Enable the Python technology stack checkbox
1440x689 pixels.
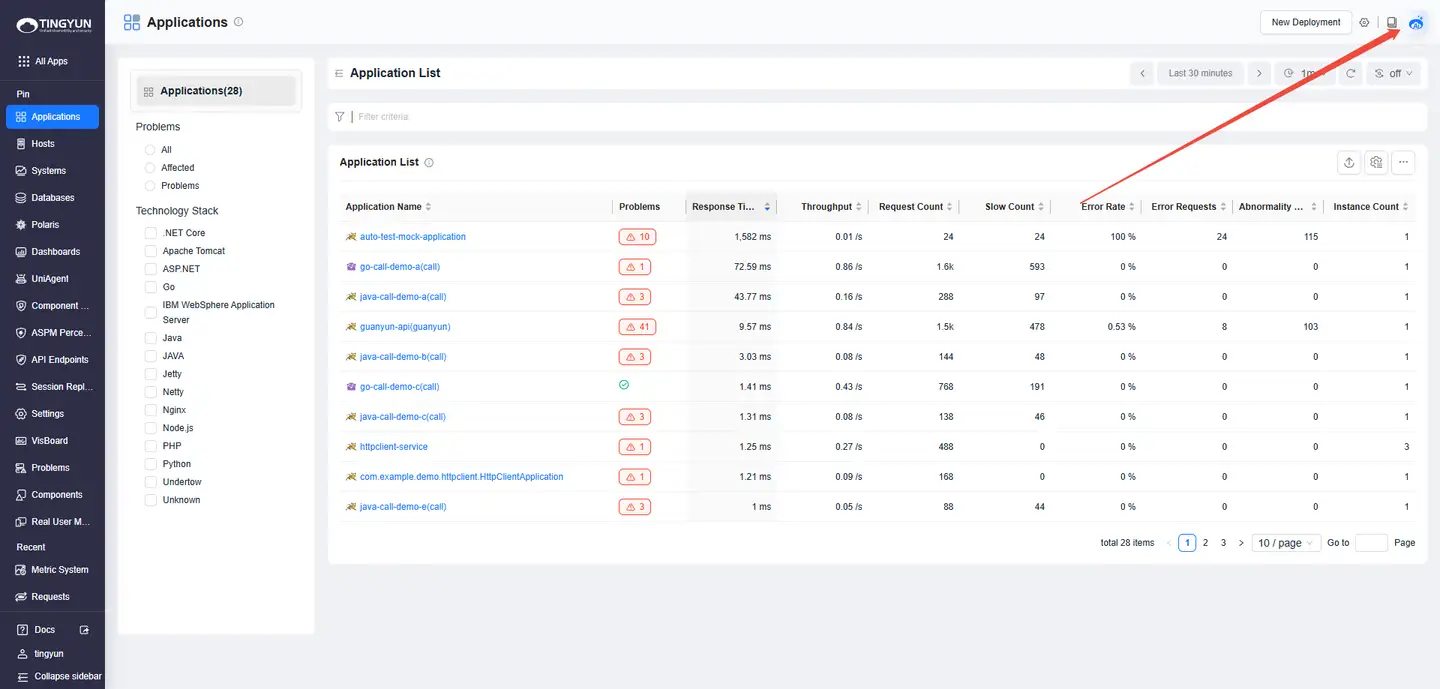pyautogui.click(x=151, y=464)
